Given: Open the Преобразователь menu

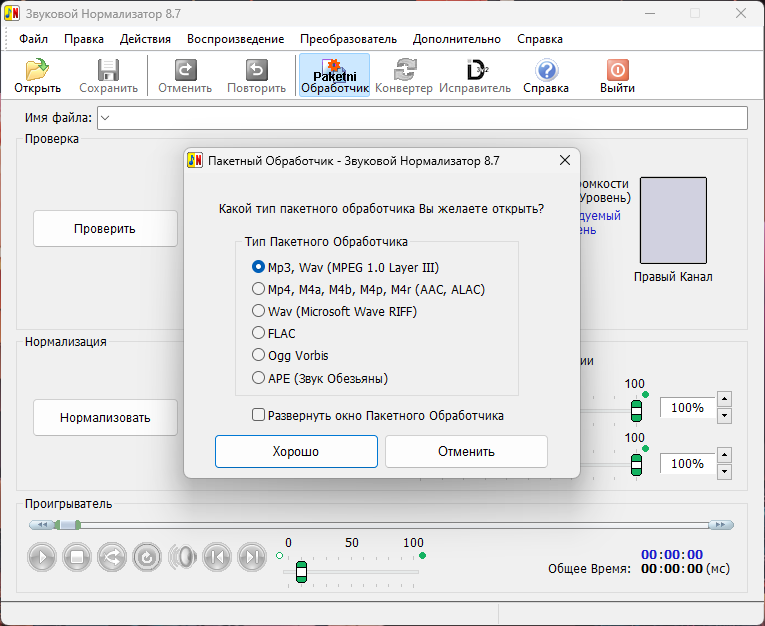Looking at the screenshot, I should pos(348,39).
